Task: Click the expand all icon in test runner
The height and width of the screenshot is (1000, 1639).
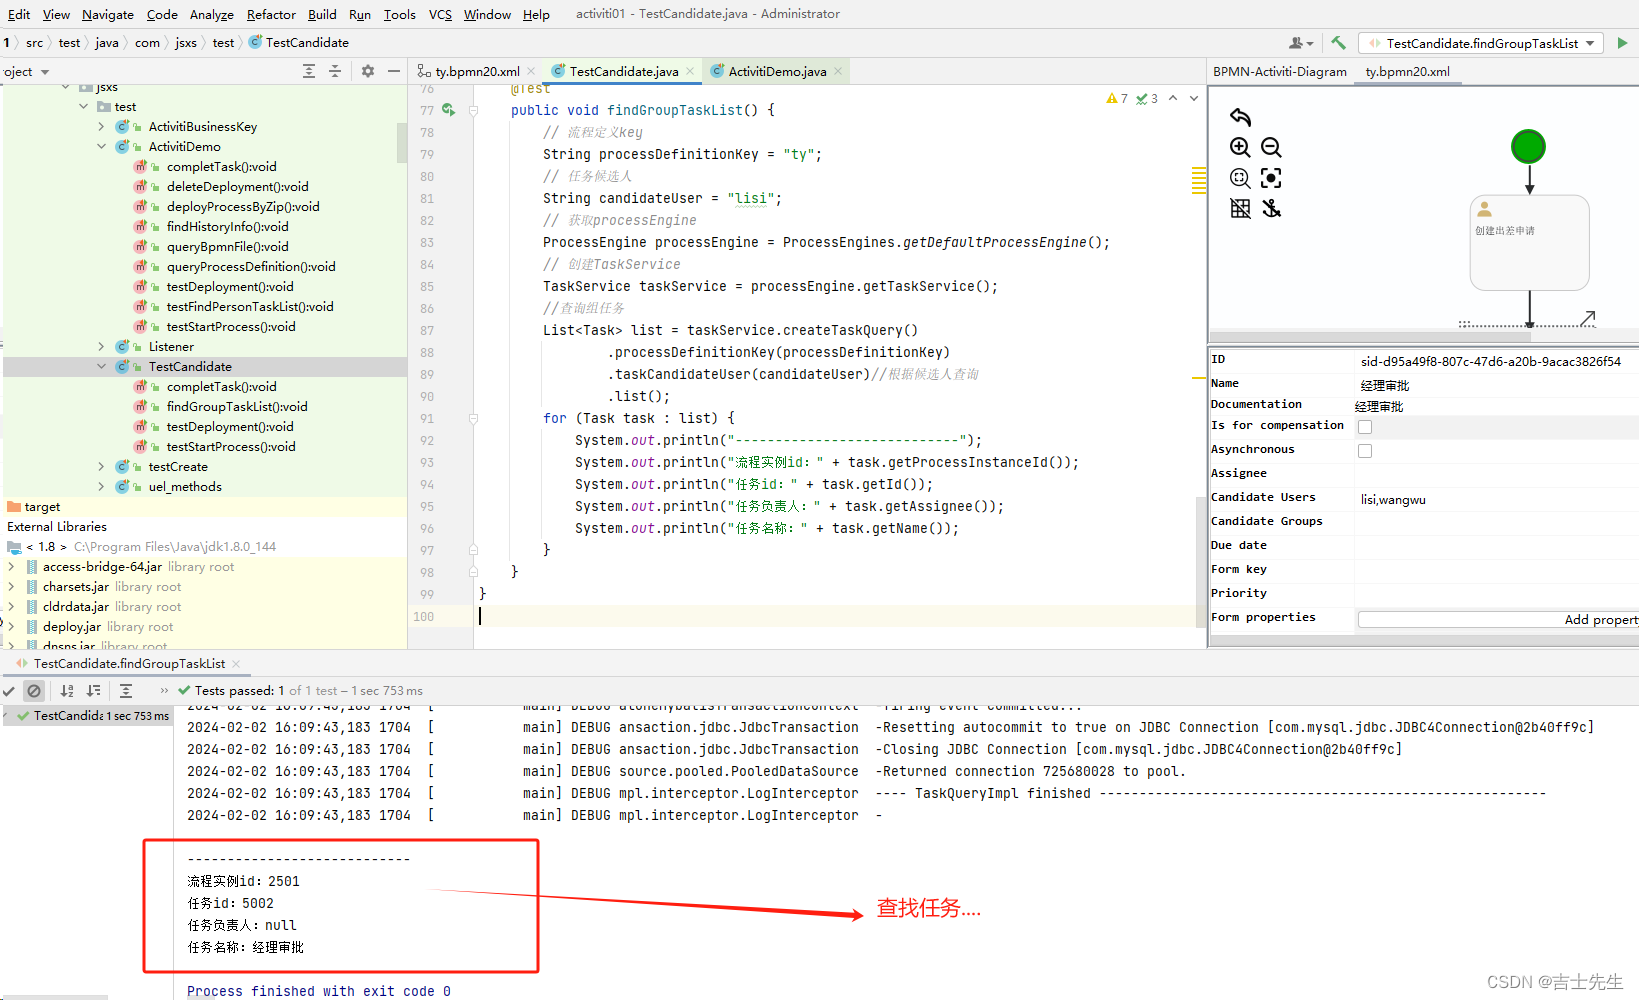Action: [126, 691]
